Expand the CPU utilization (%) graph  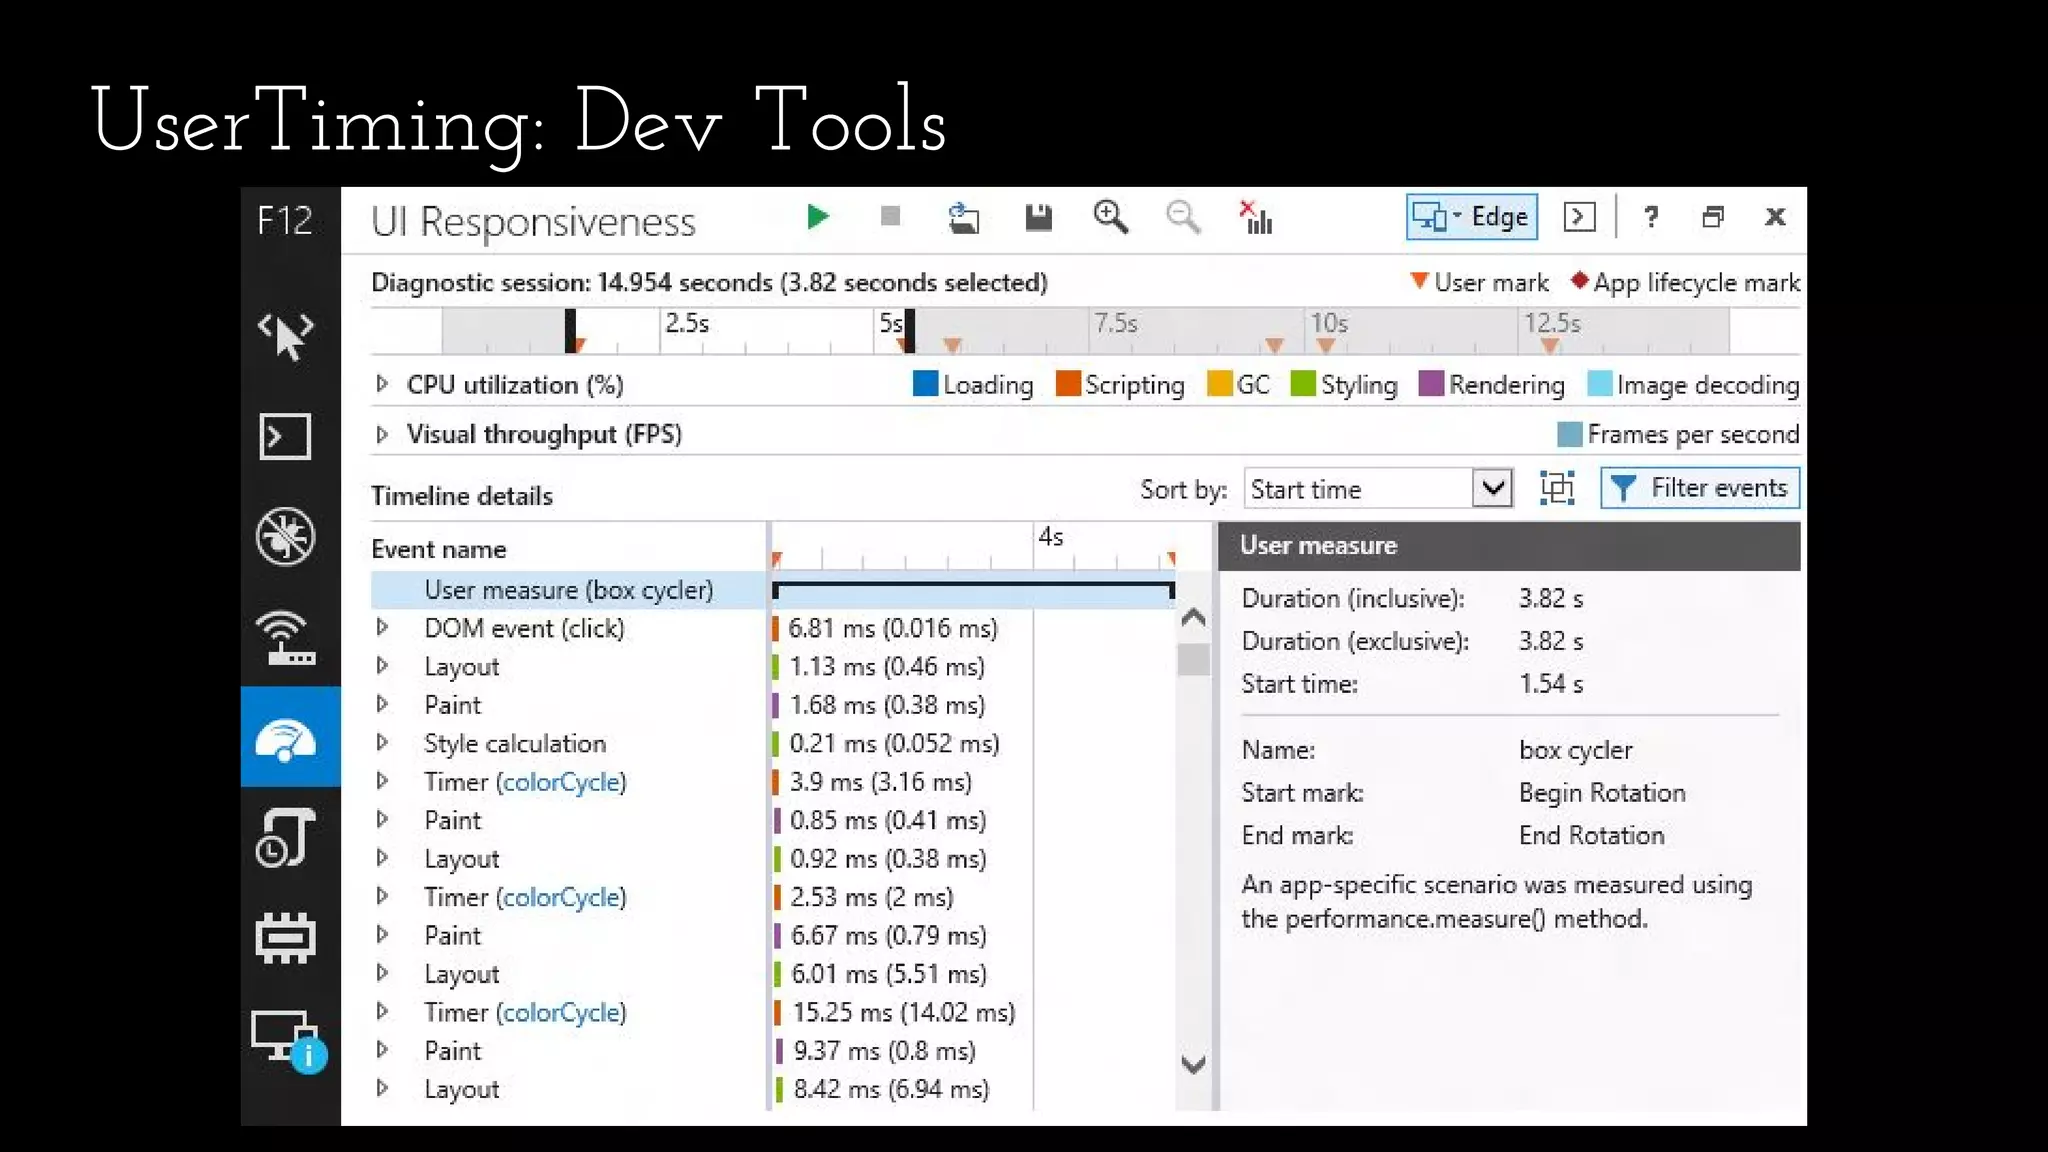pos(381,384)
